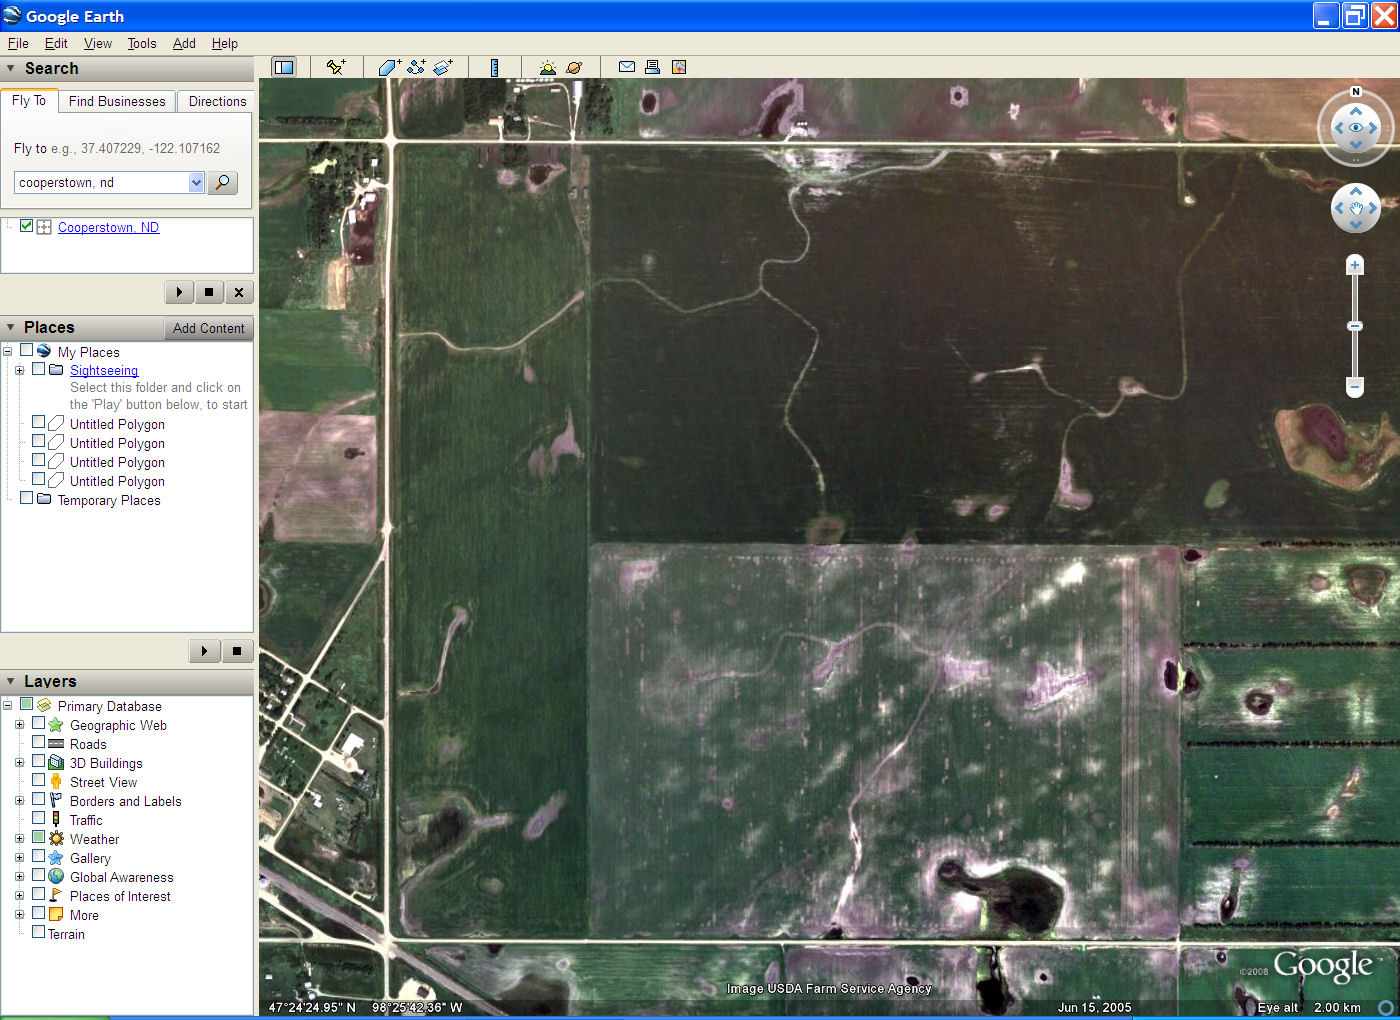The image size is (1400, 1020).
Task: Click the zoom in plus button
Action: pyautogui.click(x=1355, y=265)
